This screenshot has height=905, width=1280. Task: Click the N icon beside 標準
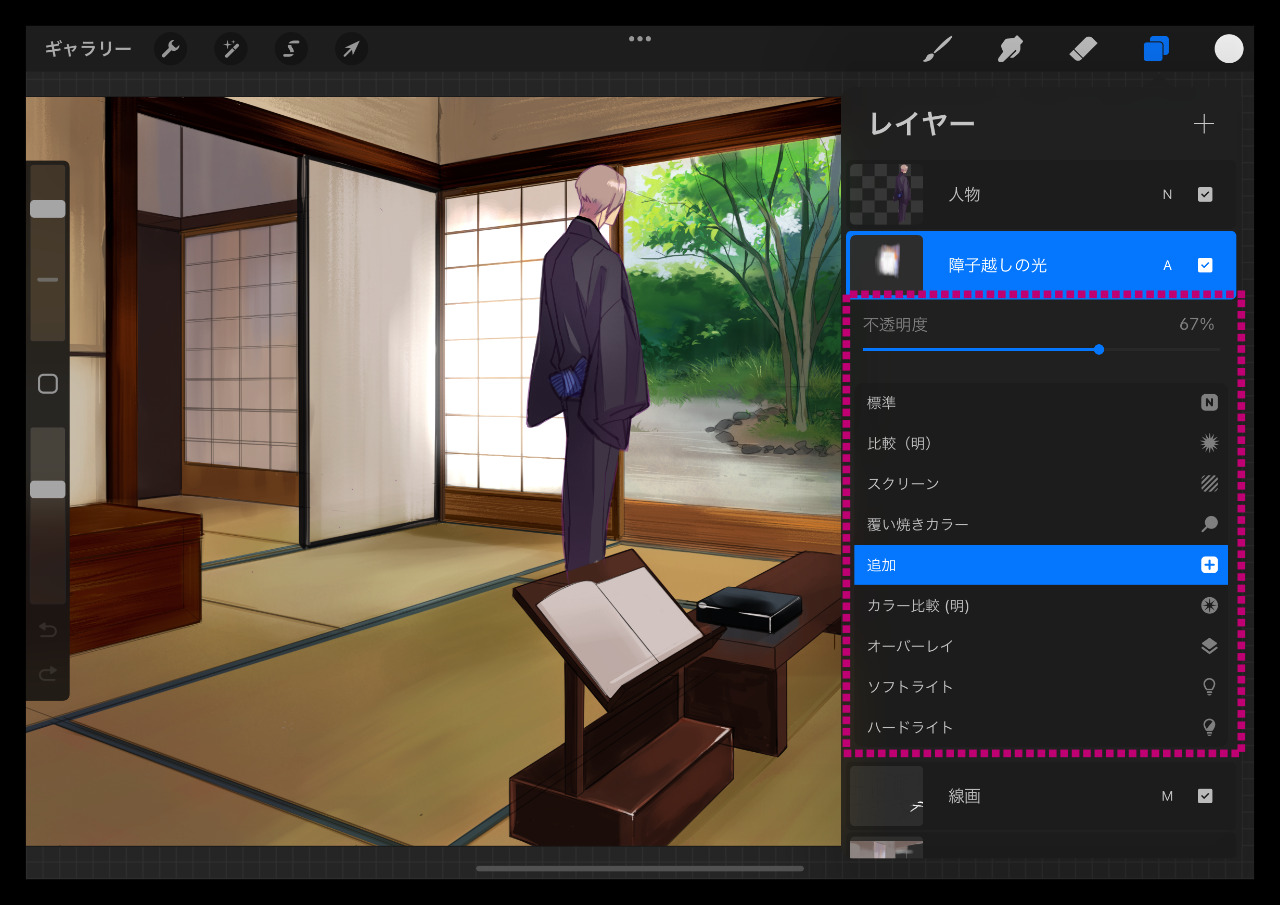[1209, 403]
